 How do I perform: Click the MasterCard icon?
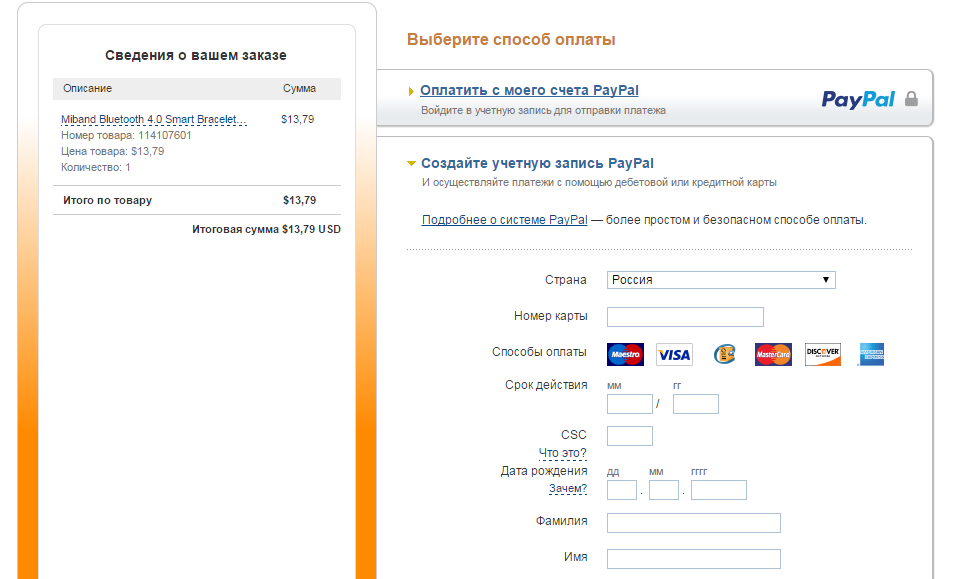tap(773, 354)
